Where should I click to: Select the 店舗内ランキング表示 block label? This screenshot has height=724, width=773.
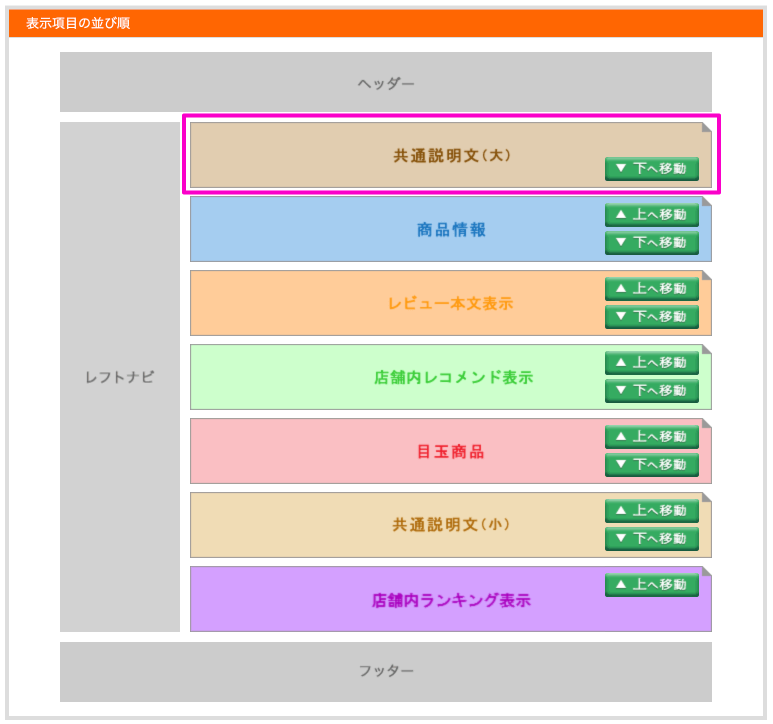450,601
